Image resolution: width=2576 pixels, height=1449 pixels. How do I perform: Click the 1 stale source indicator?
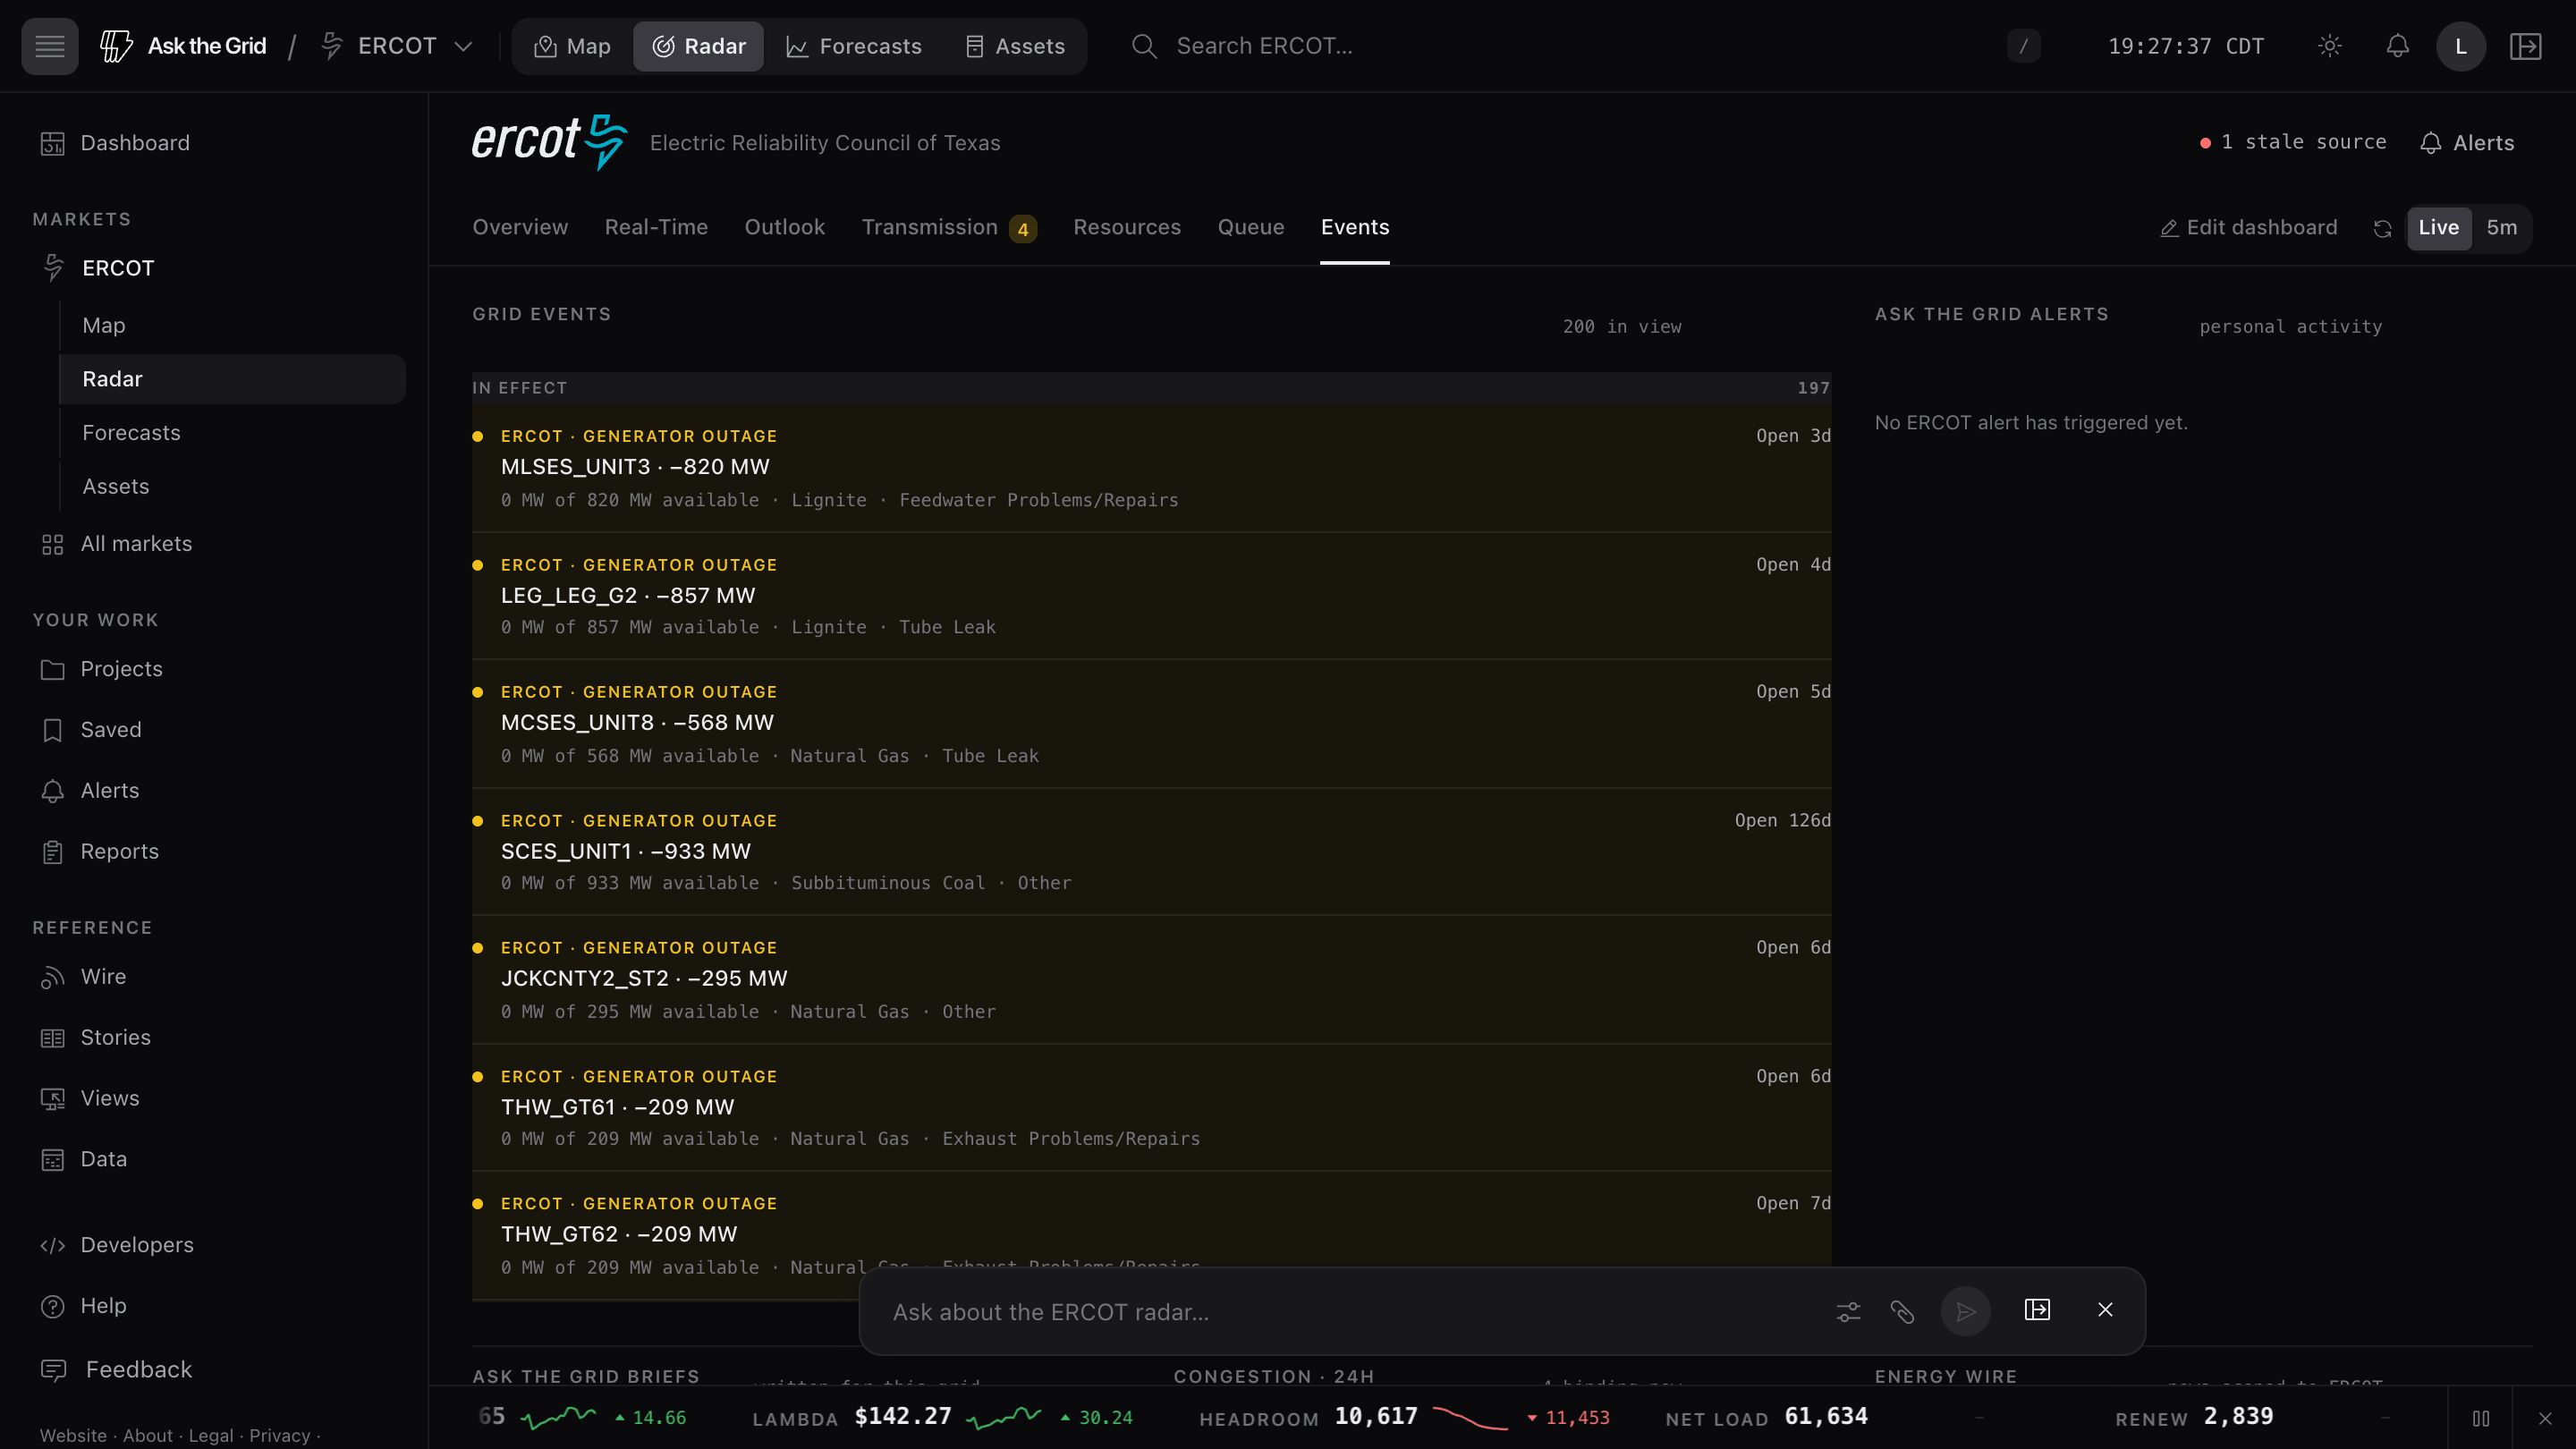point(2293,142)
